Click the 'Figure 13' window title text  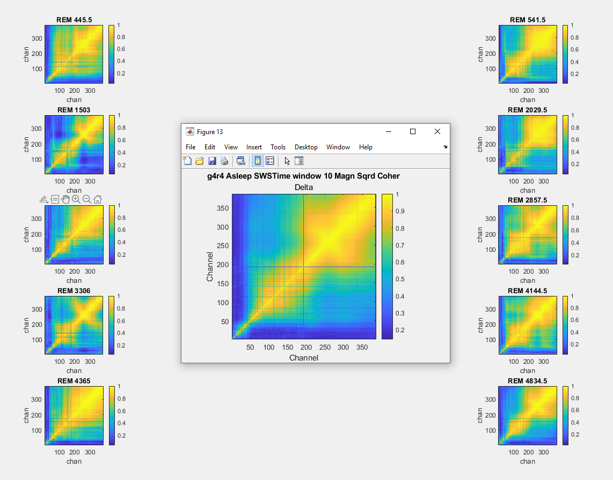tap(210, 132)
